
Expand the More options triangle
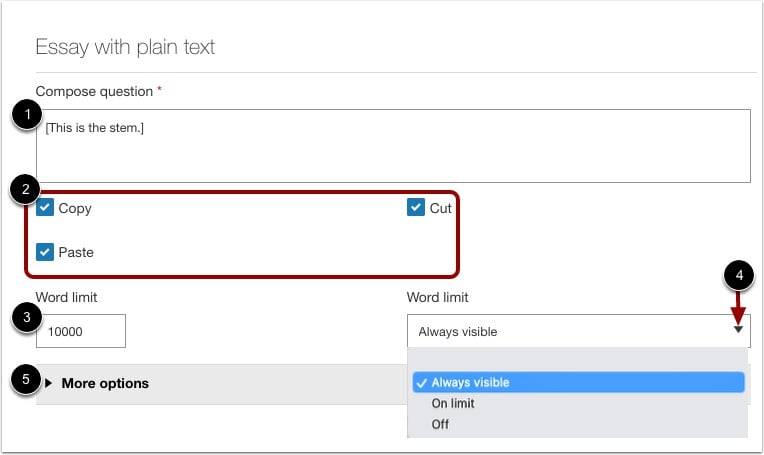pos(48,383)
